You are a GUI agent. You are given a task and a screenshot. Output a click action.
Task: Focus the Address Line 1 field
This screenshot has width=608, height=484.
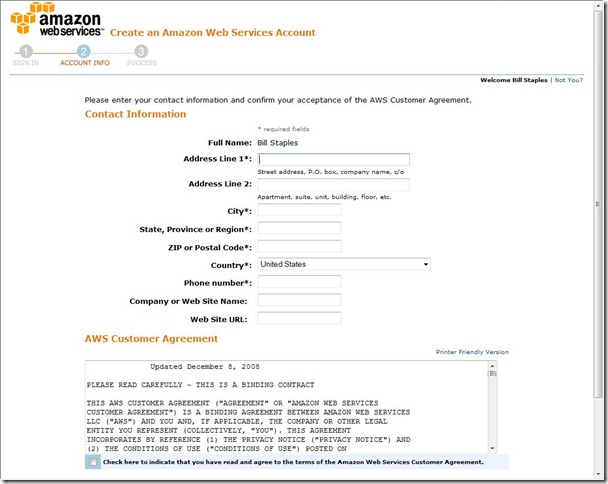coord(333,159)
